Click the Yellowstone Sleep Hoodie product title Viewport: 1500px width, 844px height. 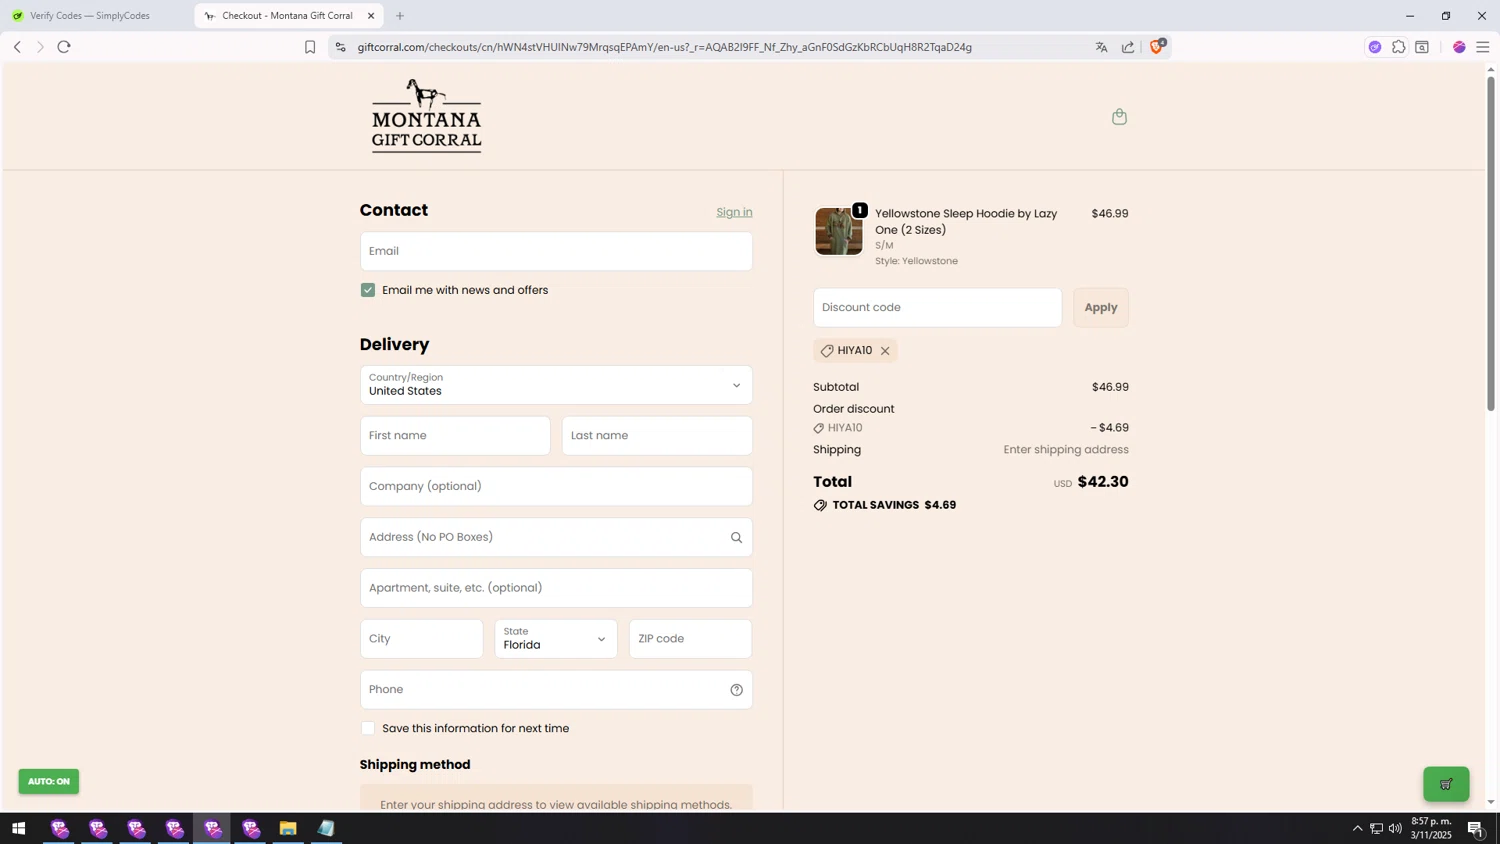click(966, 222)
